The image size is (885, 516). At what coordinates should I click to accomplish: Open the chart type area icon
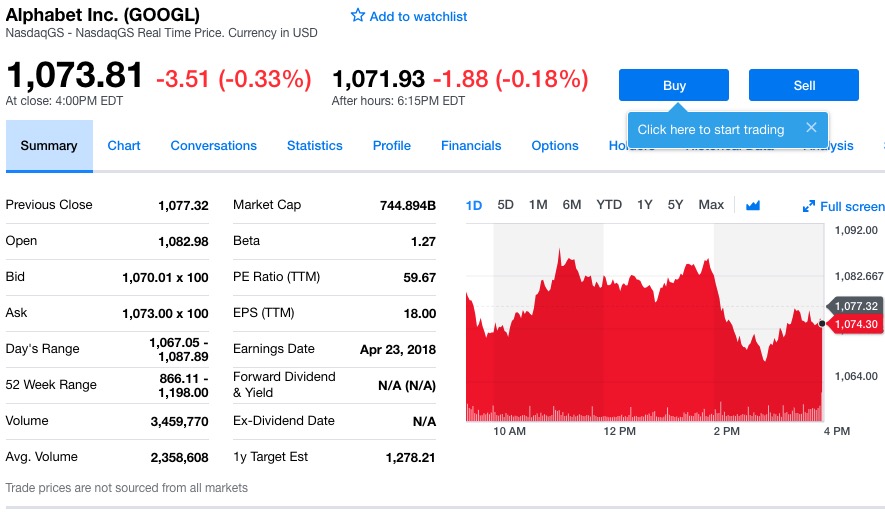753,205
